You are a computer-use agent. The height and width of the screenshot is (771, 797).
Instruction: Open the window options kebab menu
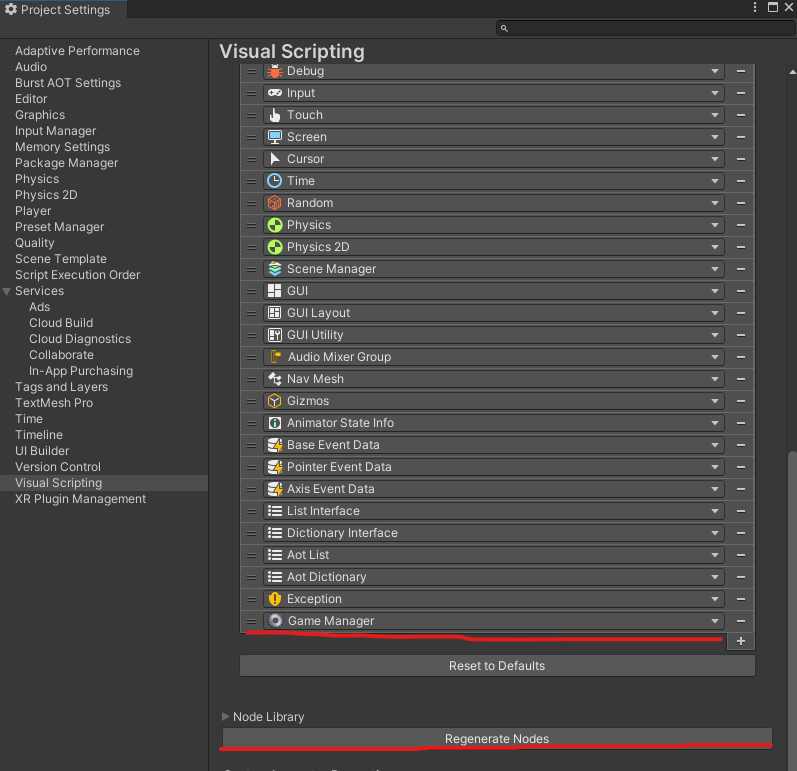pyautogui.click(x=755, y=7)
